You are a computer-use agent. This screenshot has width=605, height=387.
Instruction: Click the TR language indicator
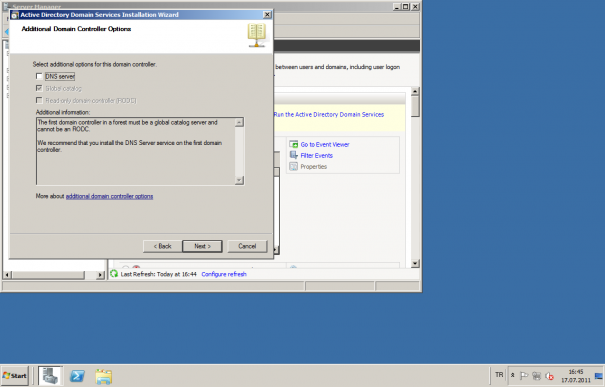(499, 375)
